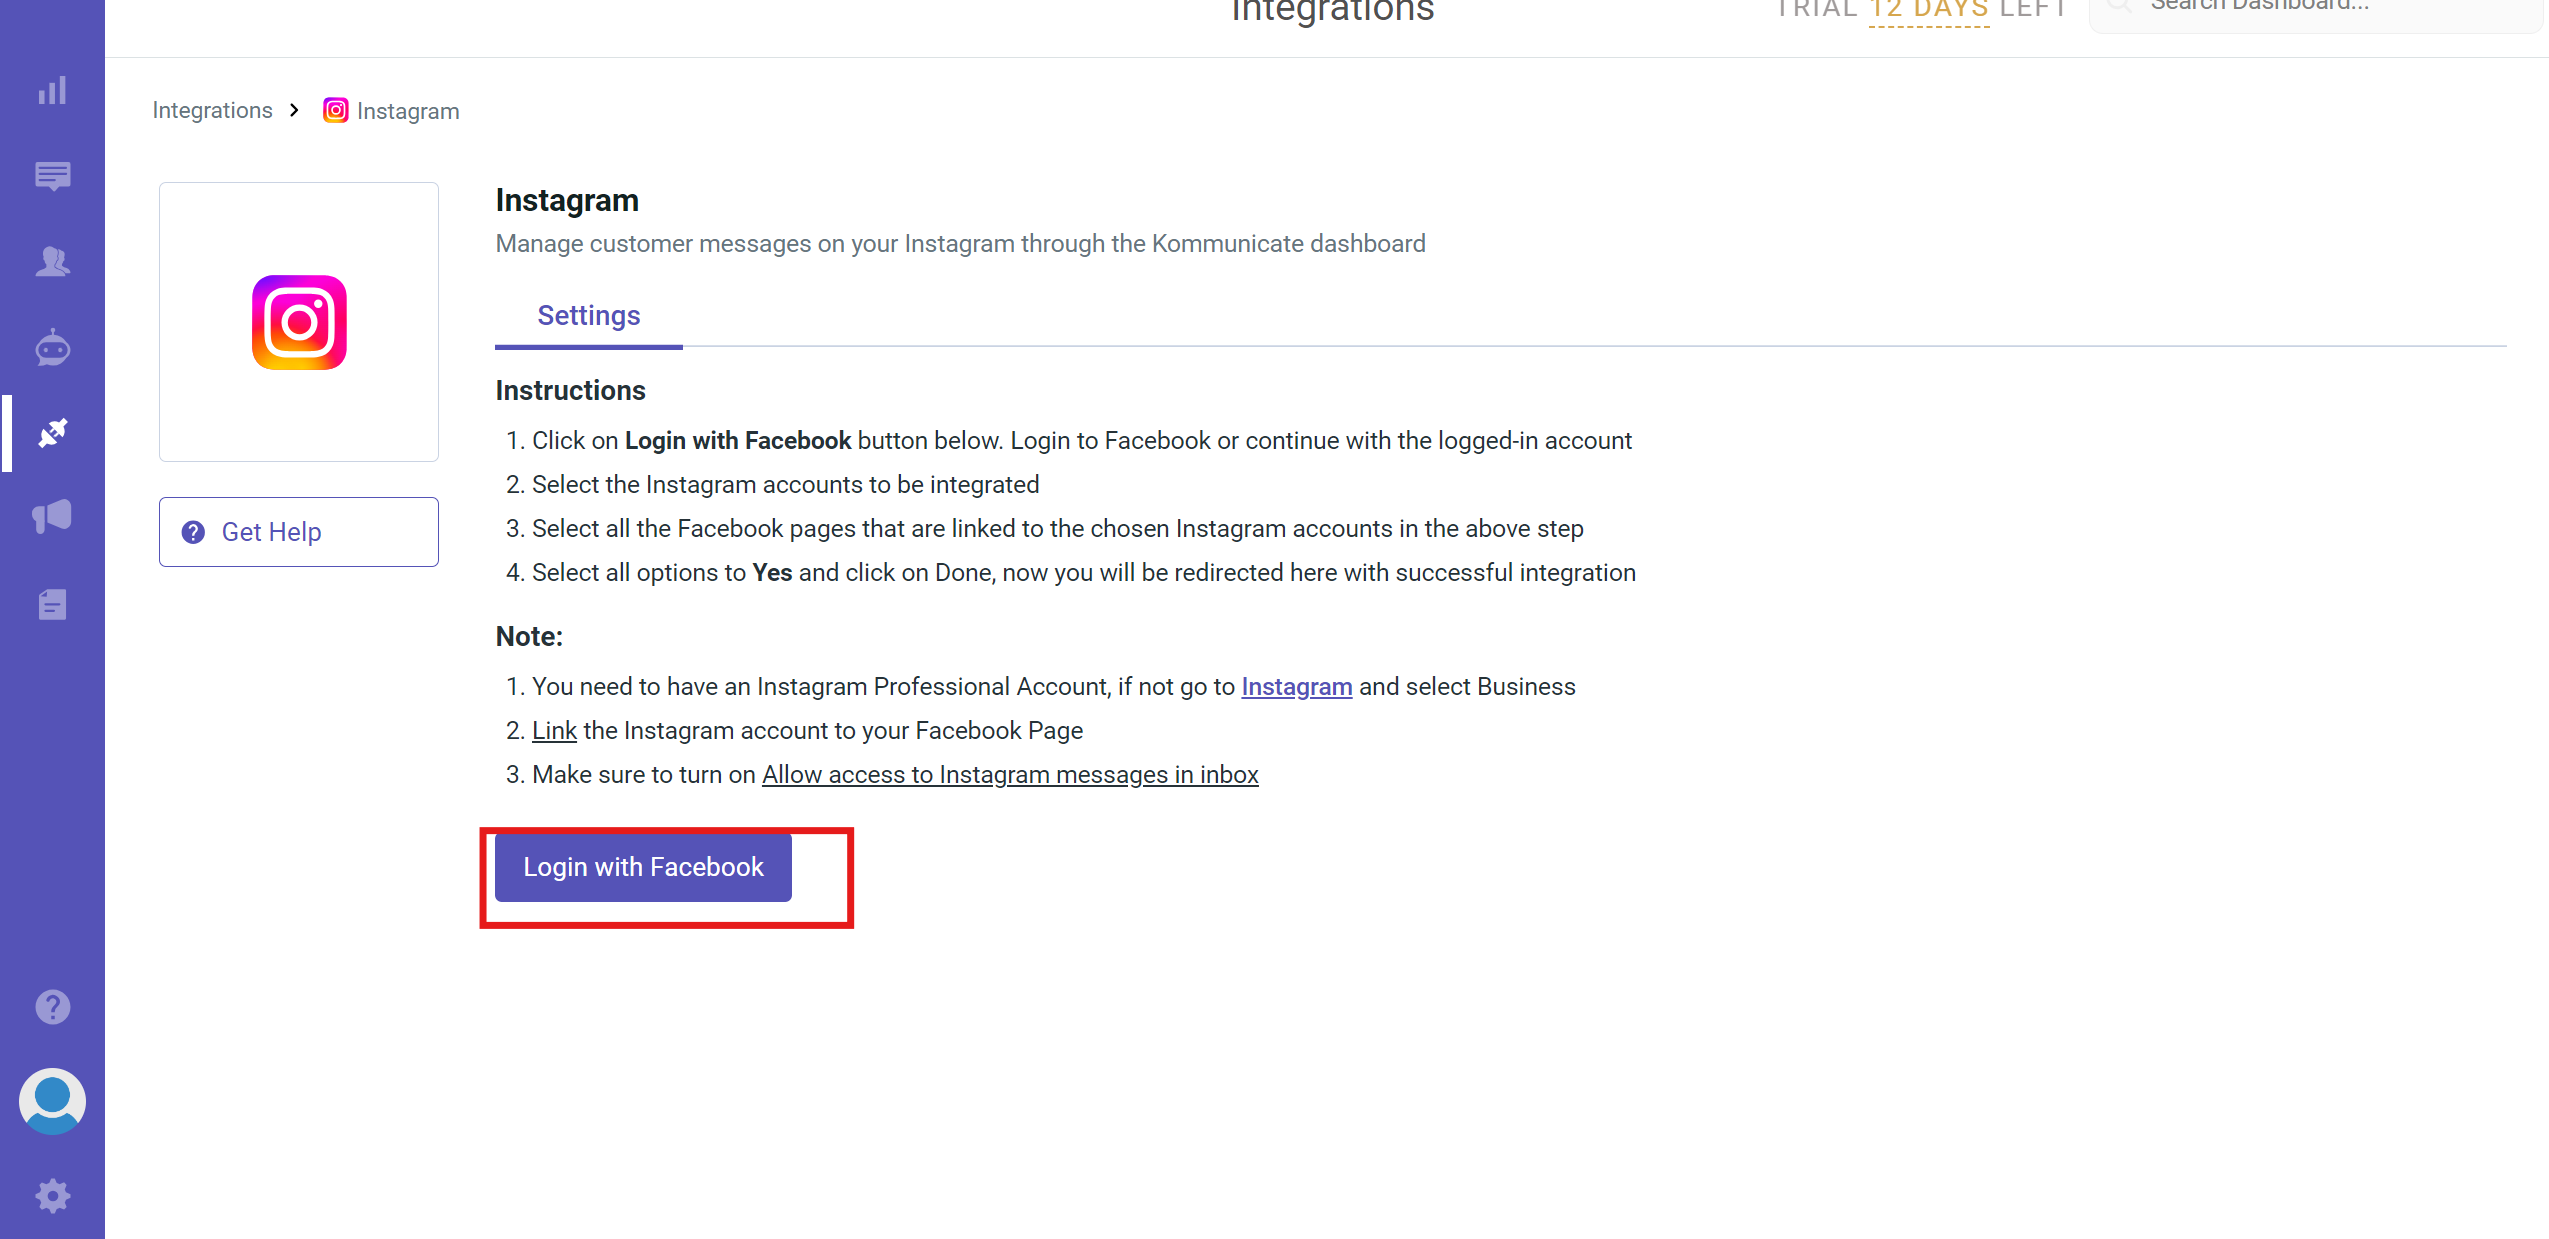Select the Settings tab

[587, 314]
